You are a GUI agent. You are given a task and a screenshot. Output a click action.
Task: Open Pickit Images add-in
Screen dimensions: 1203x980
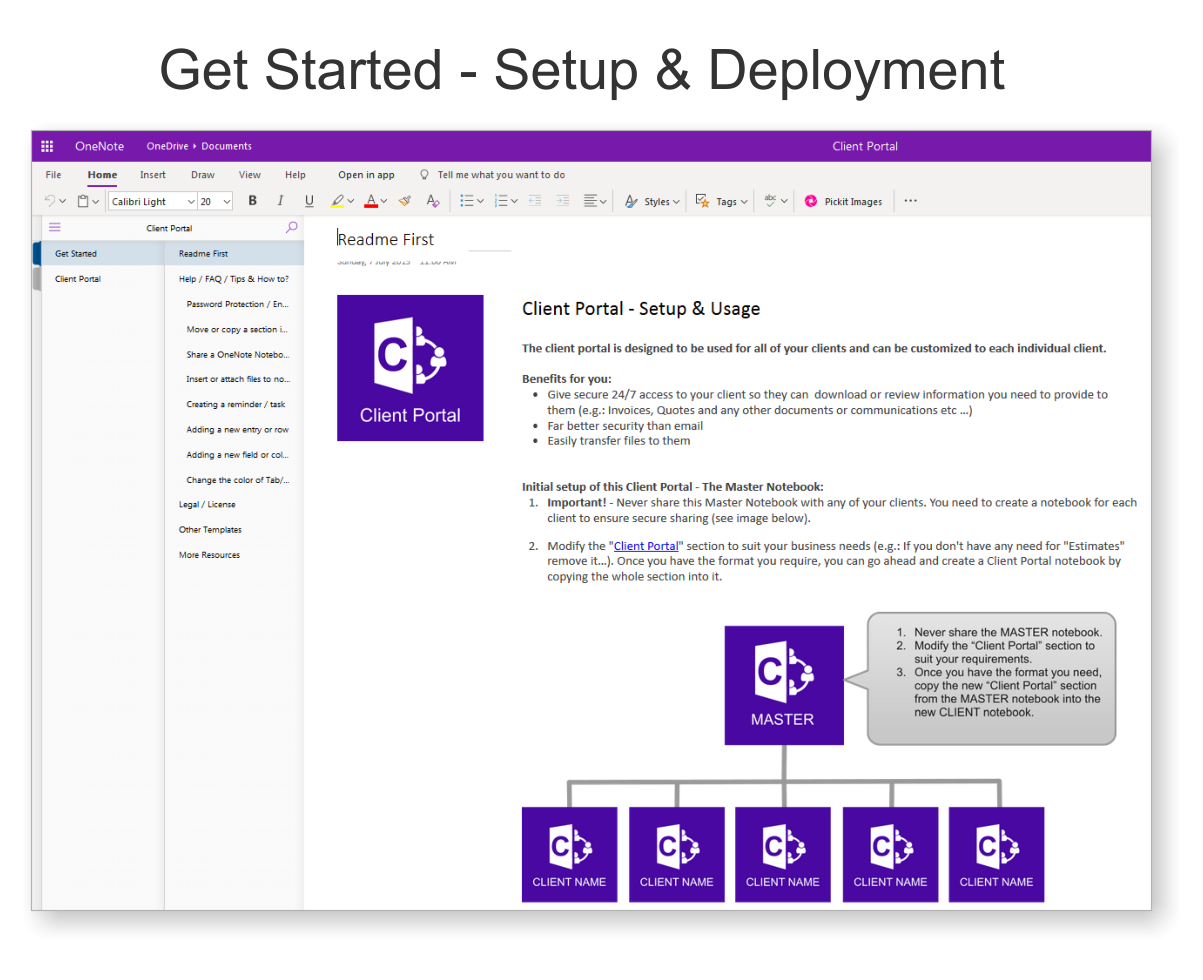pyautogui.click(x=843, y=201)
